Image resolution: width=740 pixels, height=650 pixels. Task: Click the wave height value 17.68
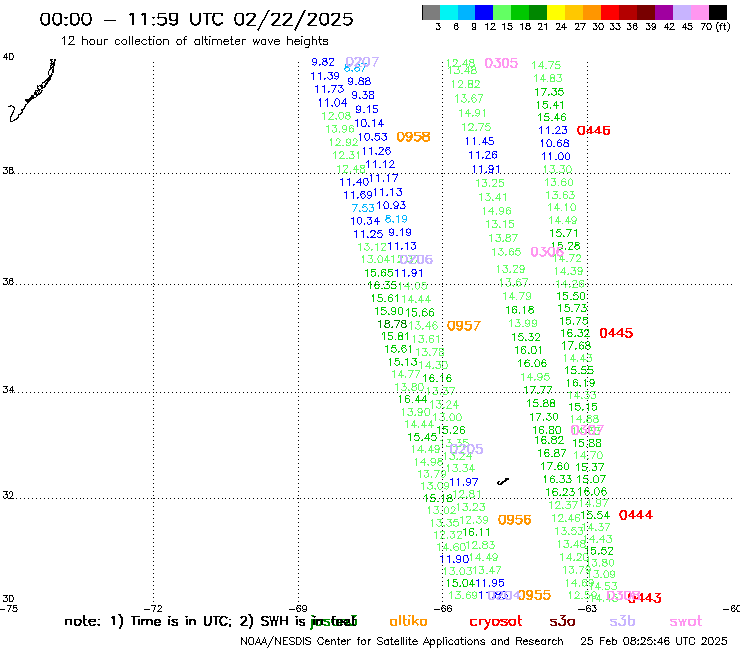pyautogui.click(x=576, y=346)
